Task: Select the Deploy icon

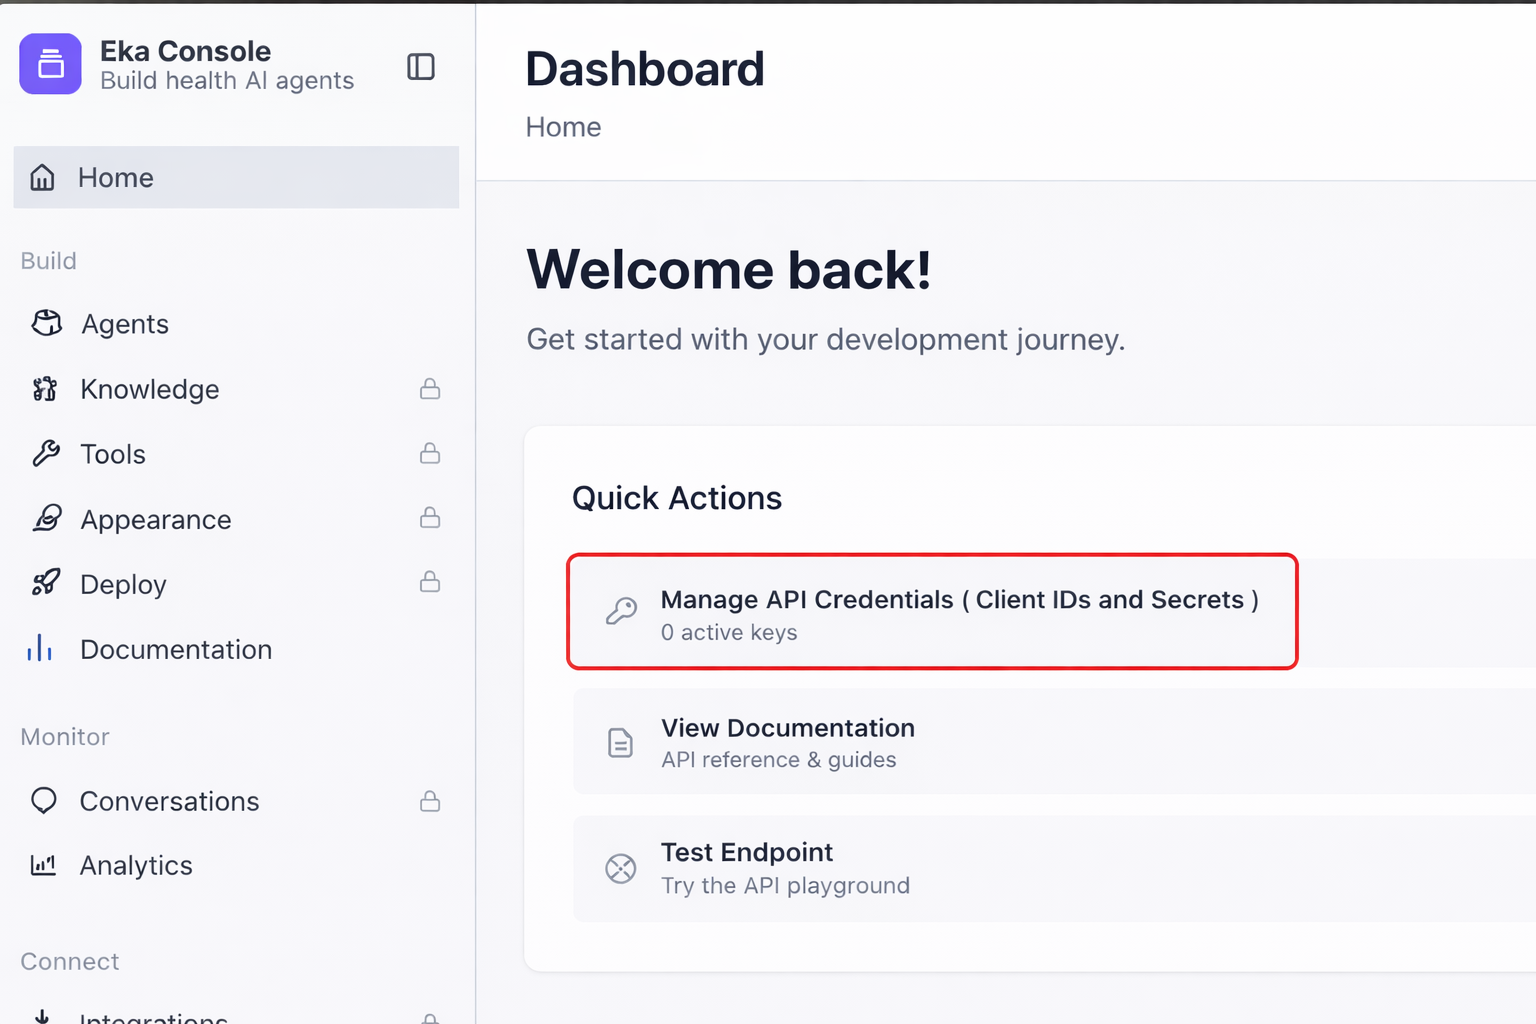Action: 46,583
